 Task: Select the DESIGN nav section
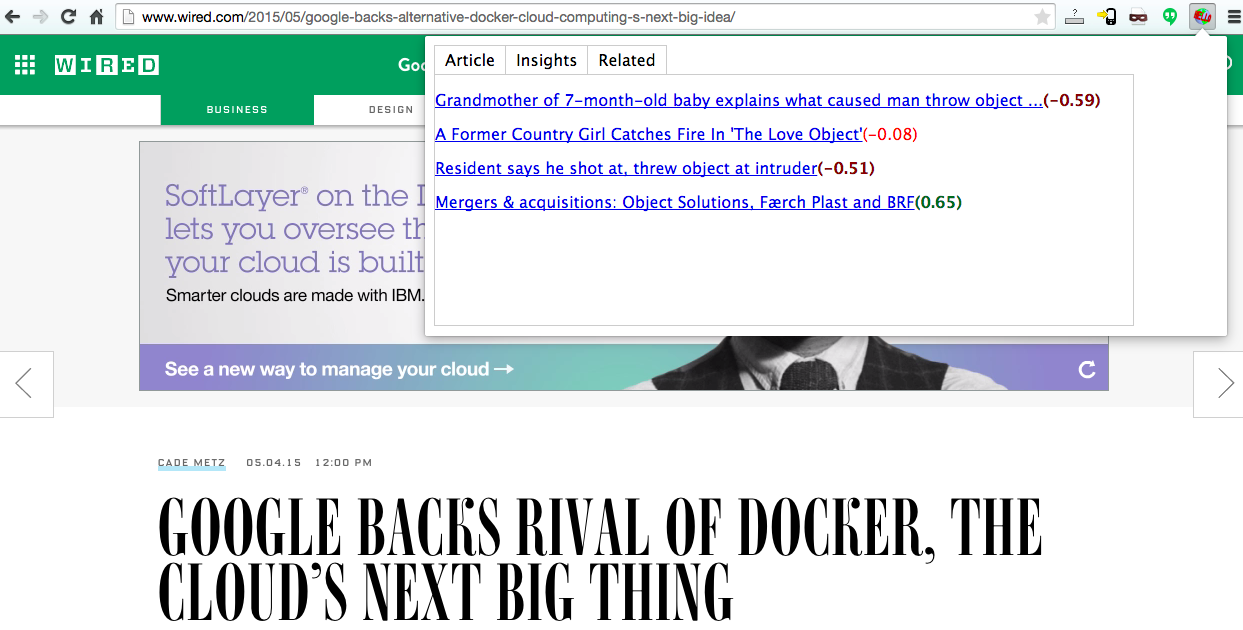tap(391, 110)
